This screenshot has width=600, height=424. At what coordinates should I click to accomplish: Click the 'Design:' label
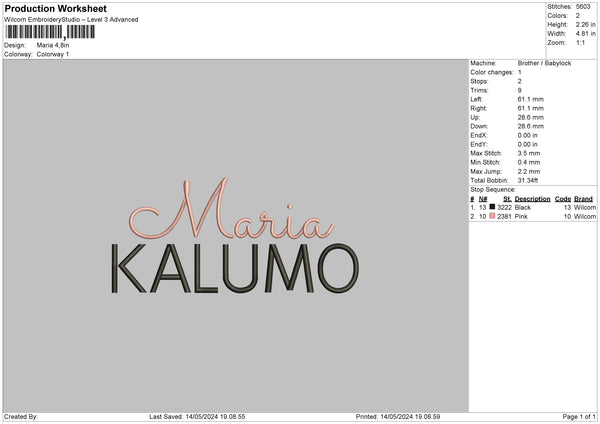pos(15,45)
